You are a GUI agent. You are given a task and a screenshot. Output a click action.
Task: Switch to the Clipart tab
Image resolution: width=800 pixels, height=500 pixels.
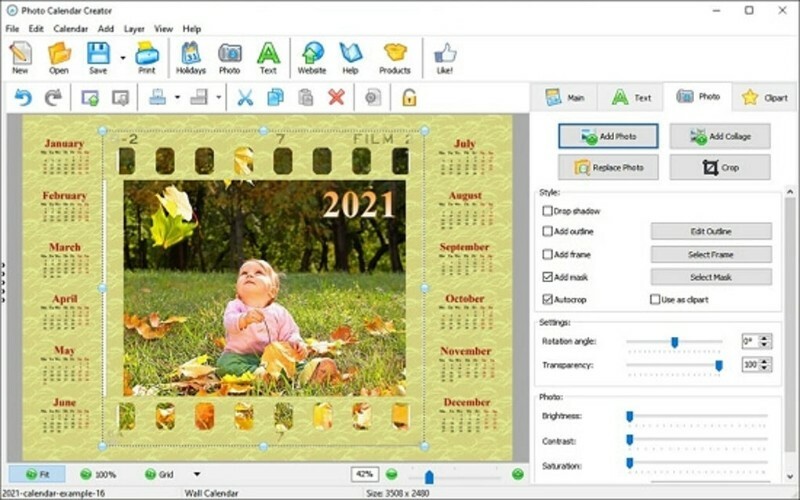click(764, 97)
